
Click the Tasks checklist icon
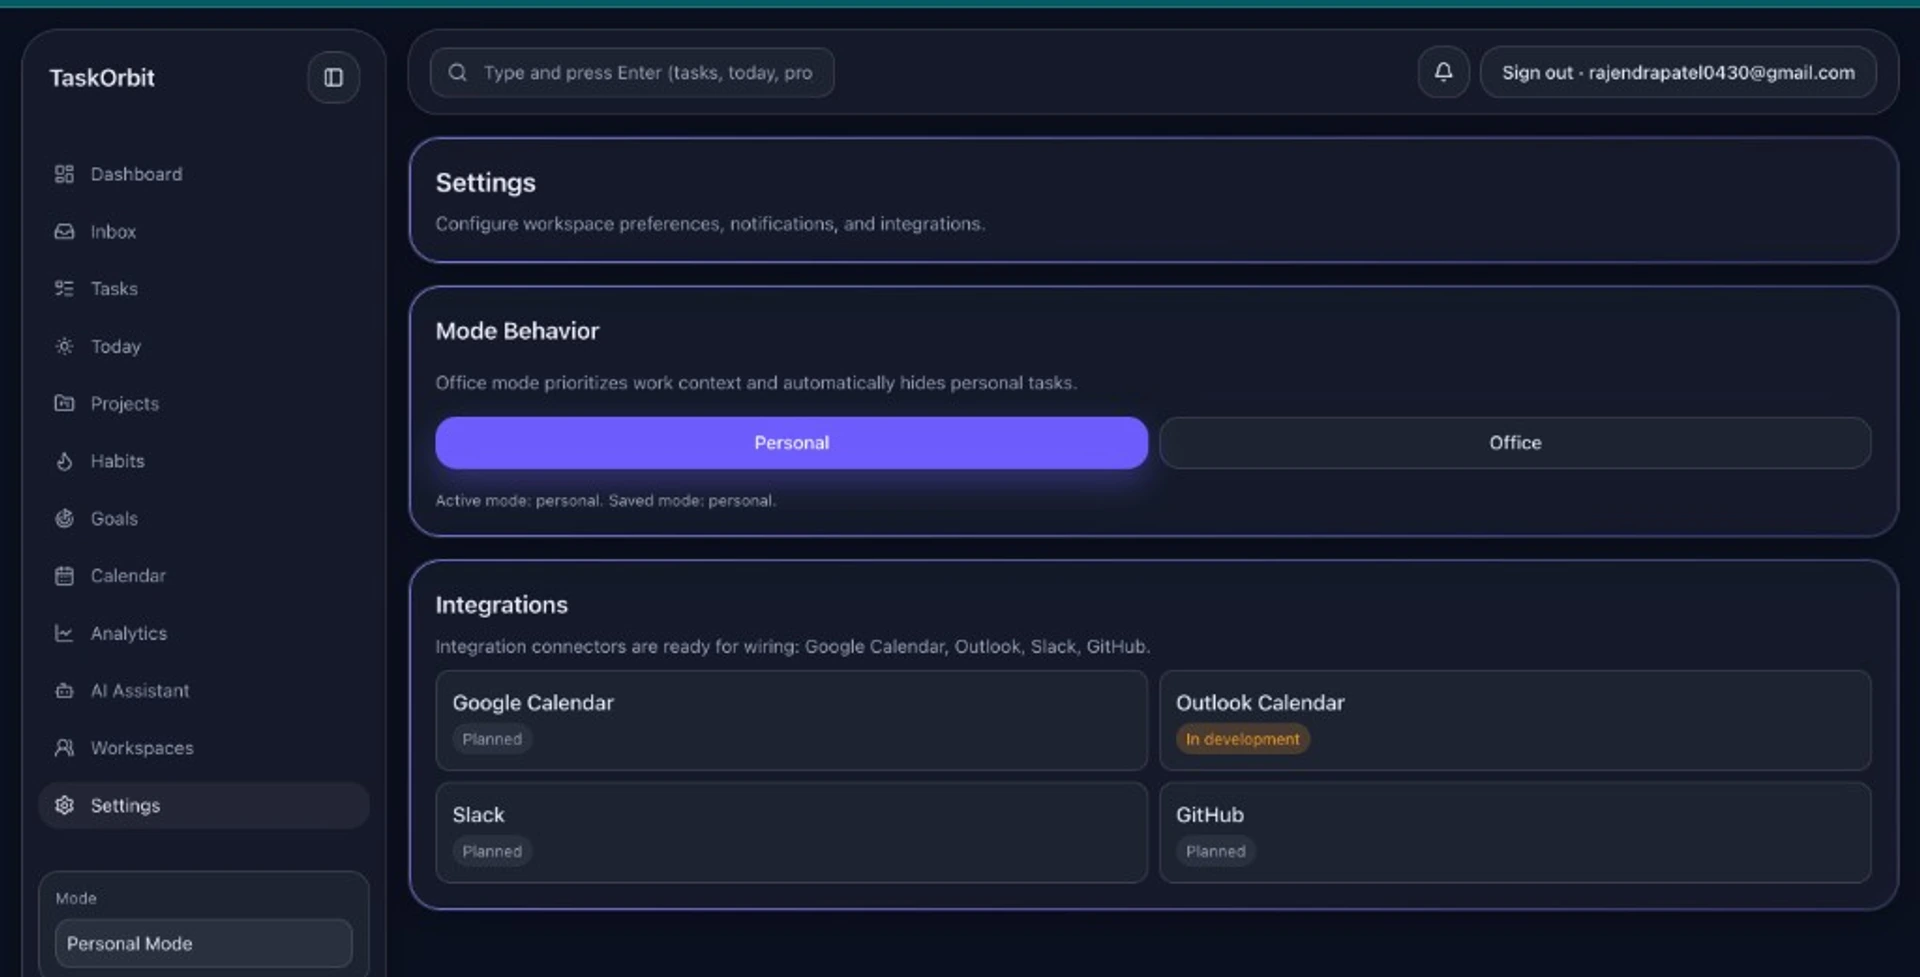click(x=64, y=288)
